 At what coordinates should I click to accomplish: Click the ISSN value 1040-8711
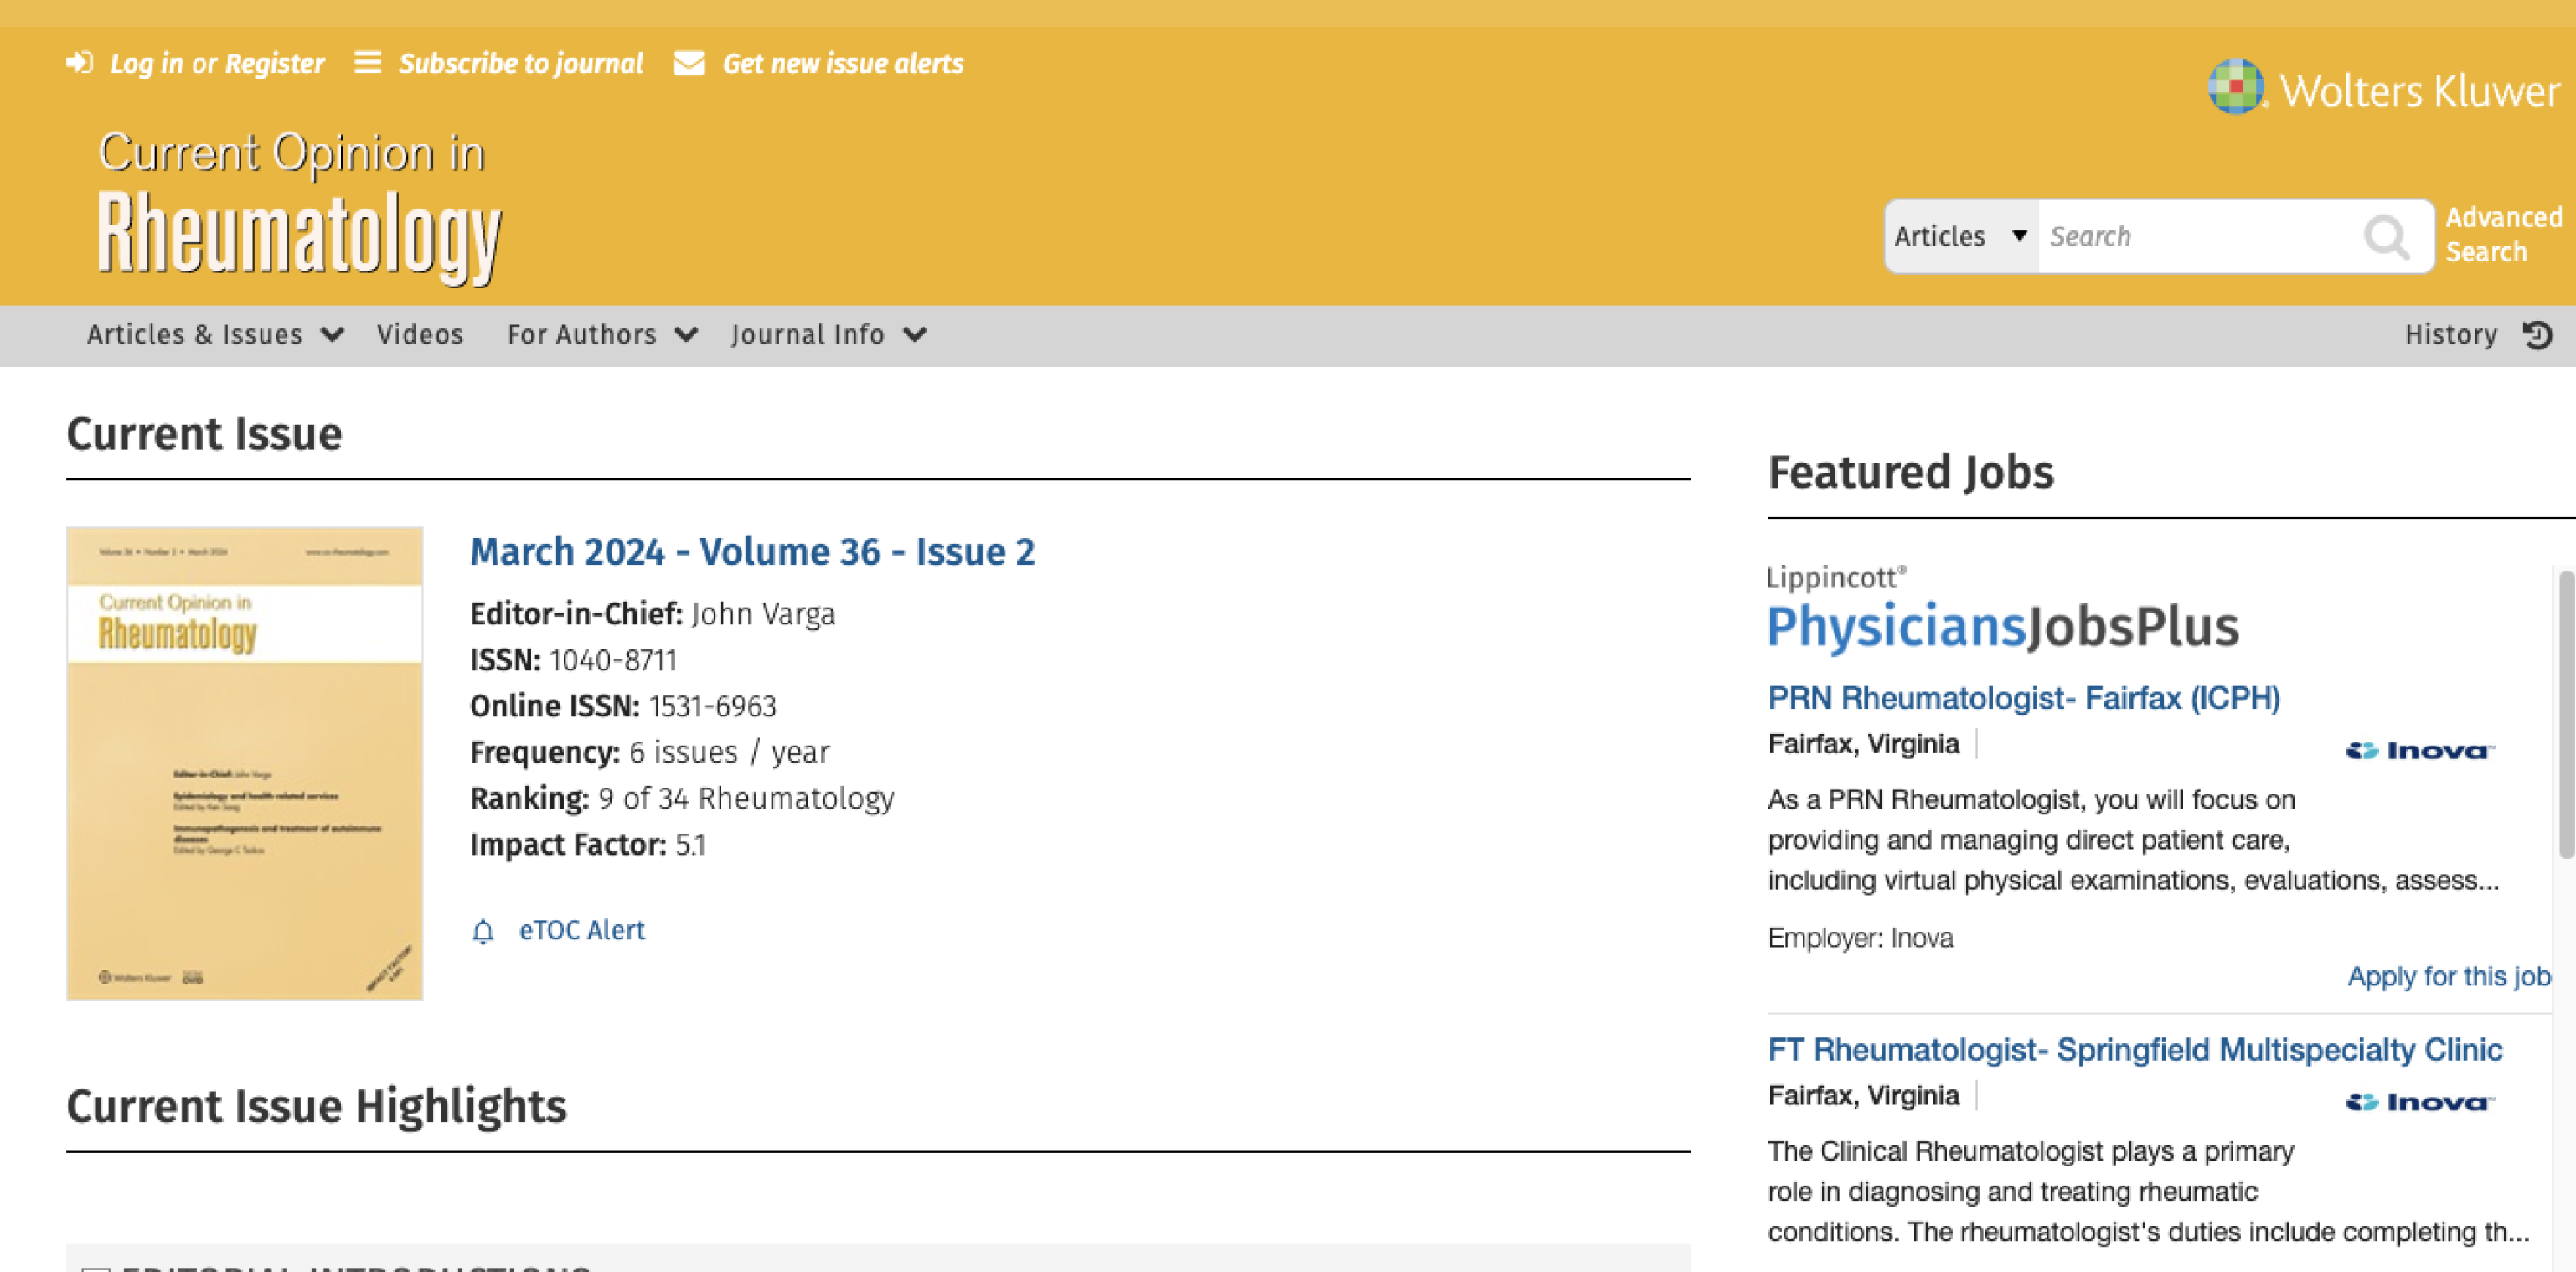click(x=613, y=660)
